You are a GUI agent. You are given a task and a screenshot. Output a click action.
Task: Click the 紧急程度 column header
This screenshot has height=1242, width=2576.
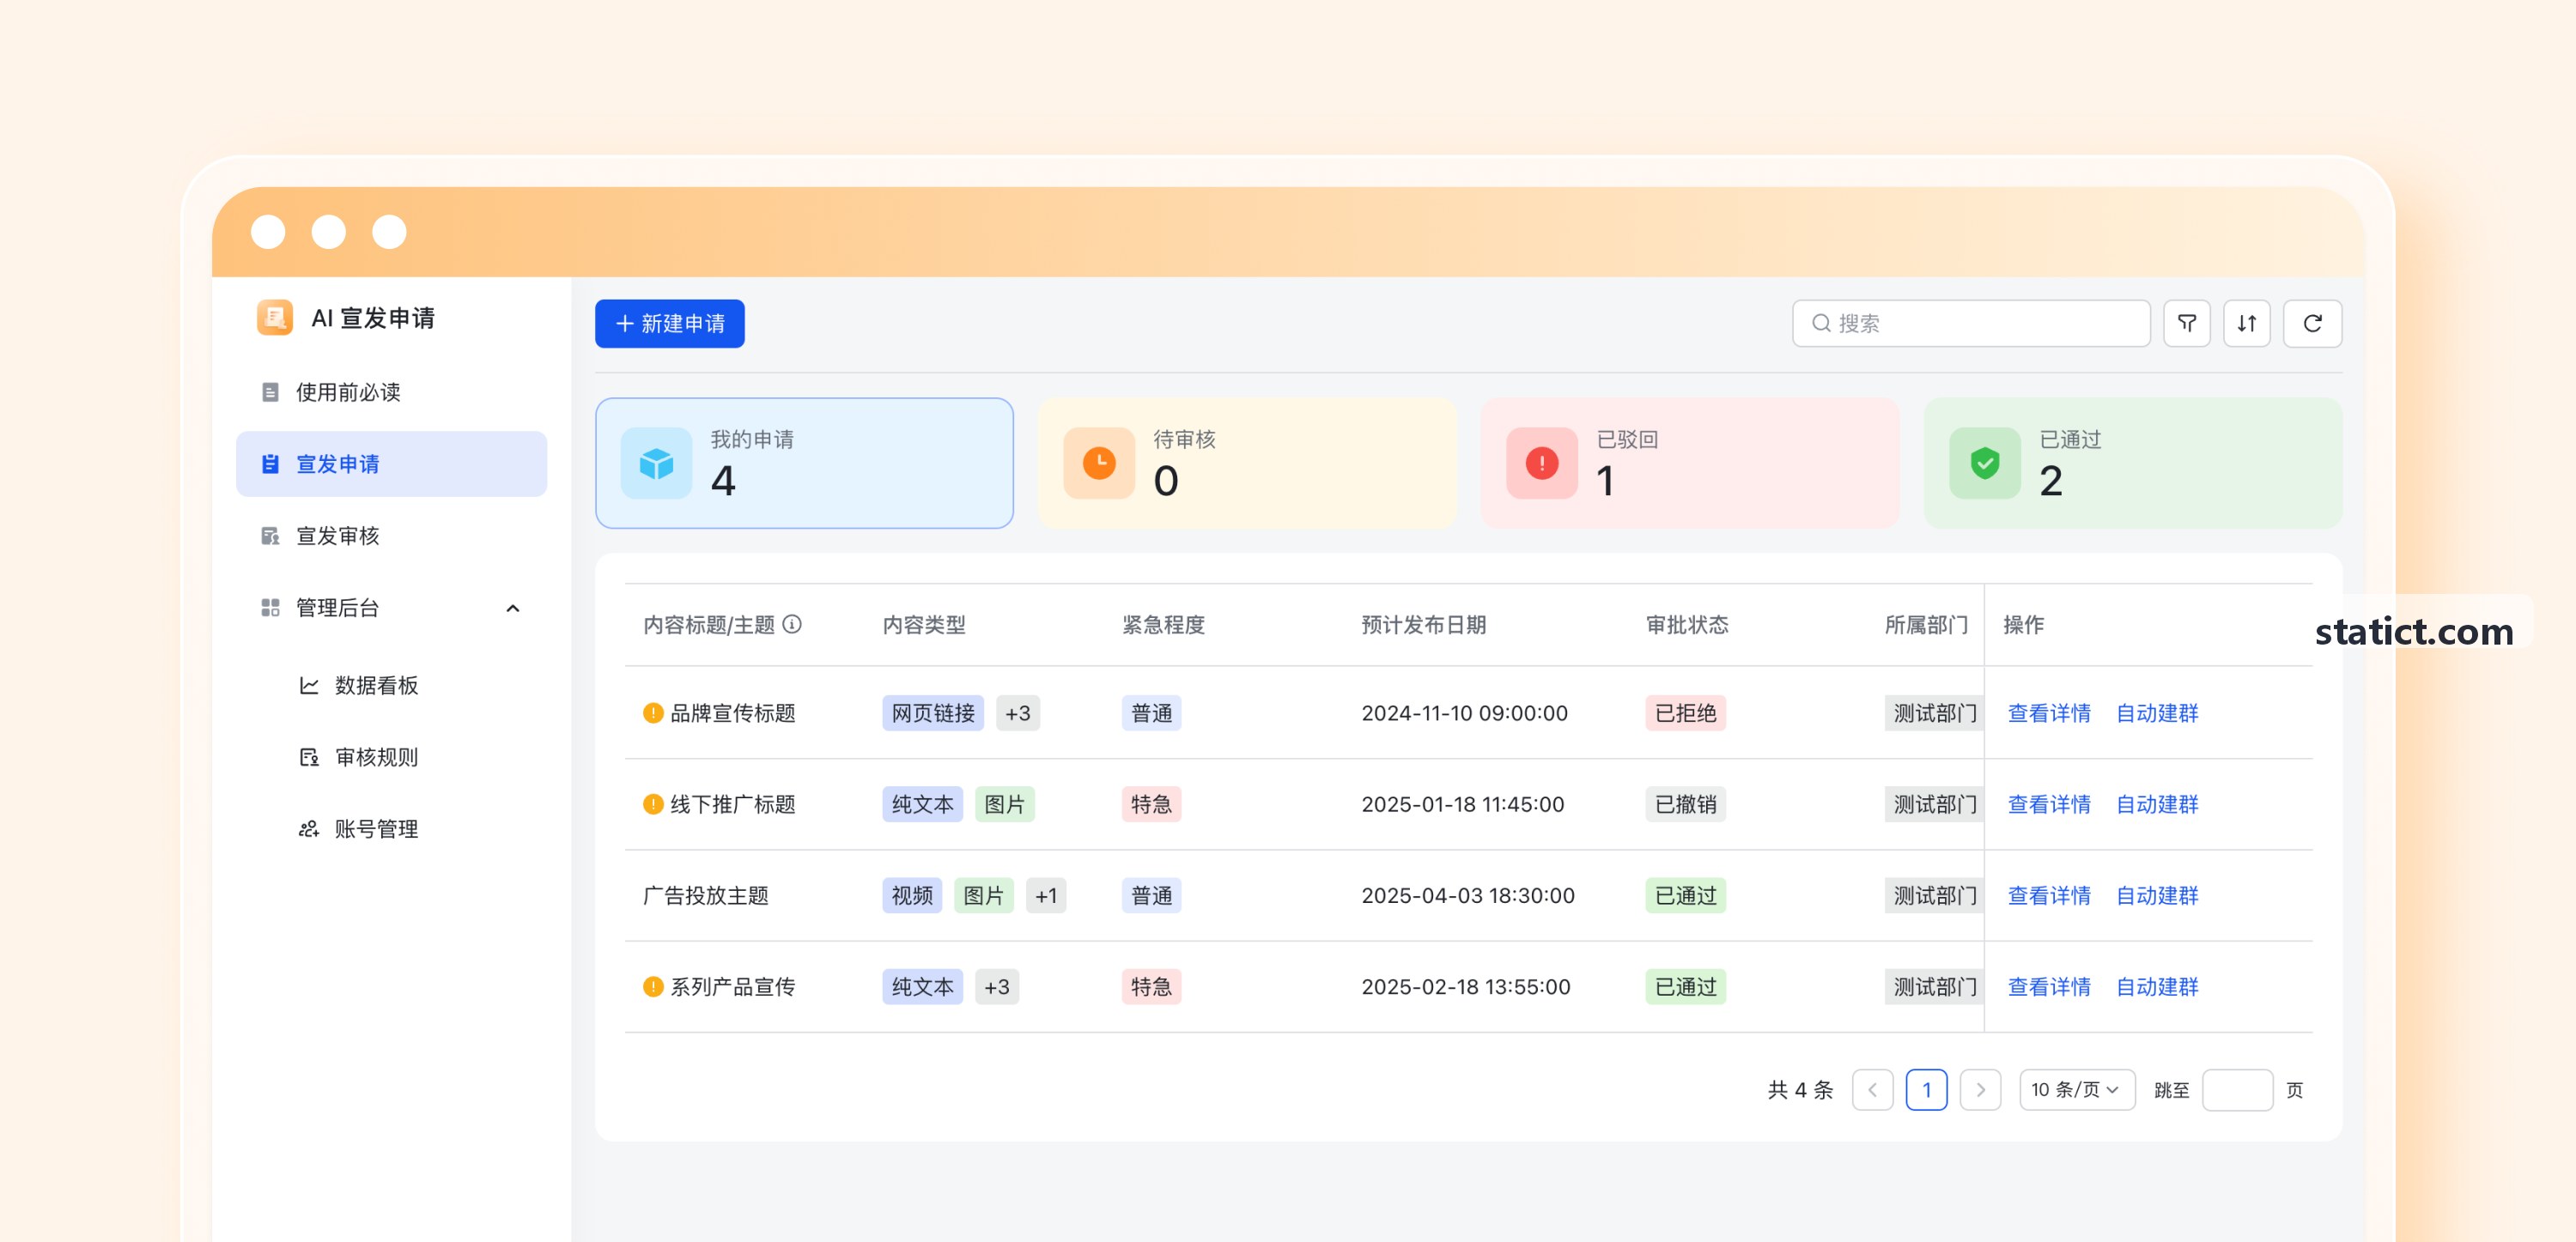click(1163, 625)
